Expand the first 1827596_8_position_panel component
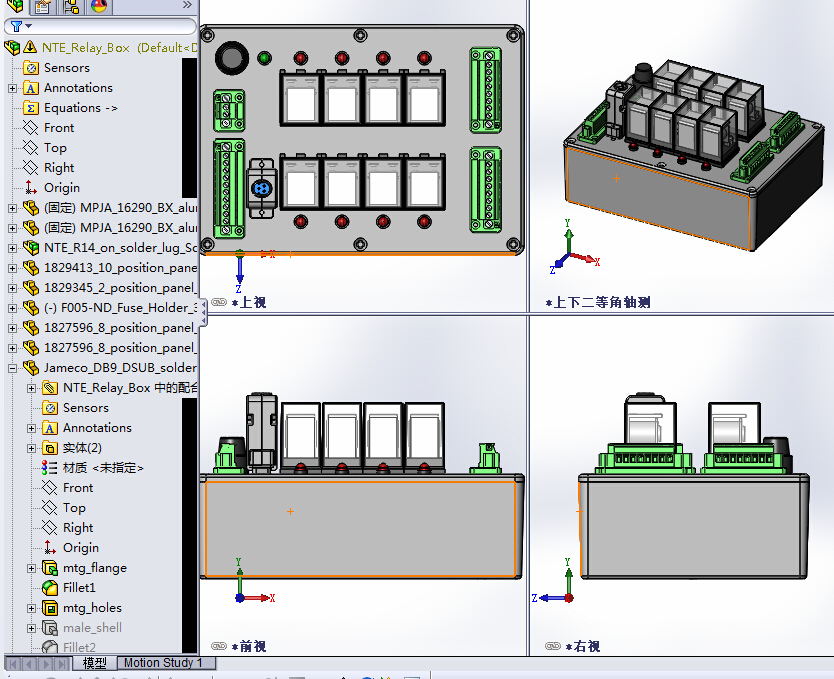 pos(12,328)
